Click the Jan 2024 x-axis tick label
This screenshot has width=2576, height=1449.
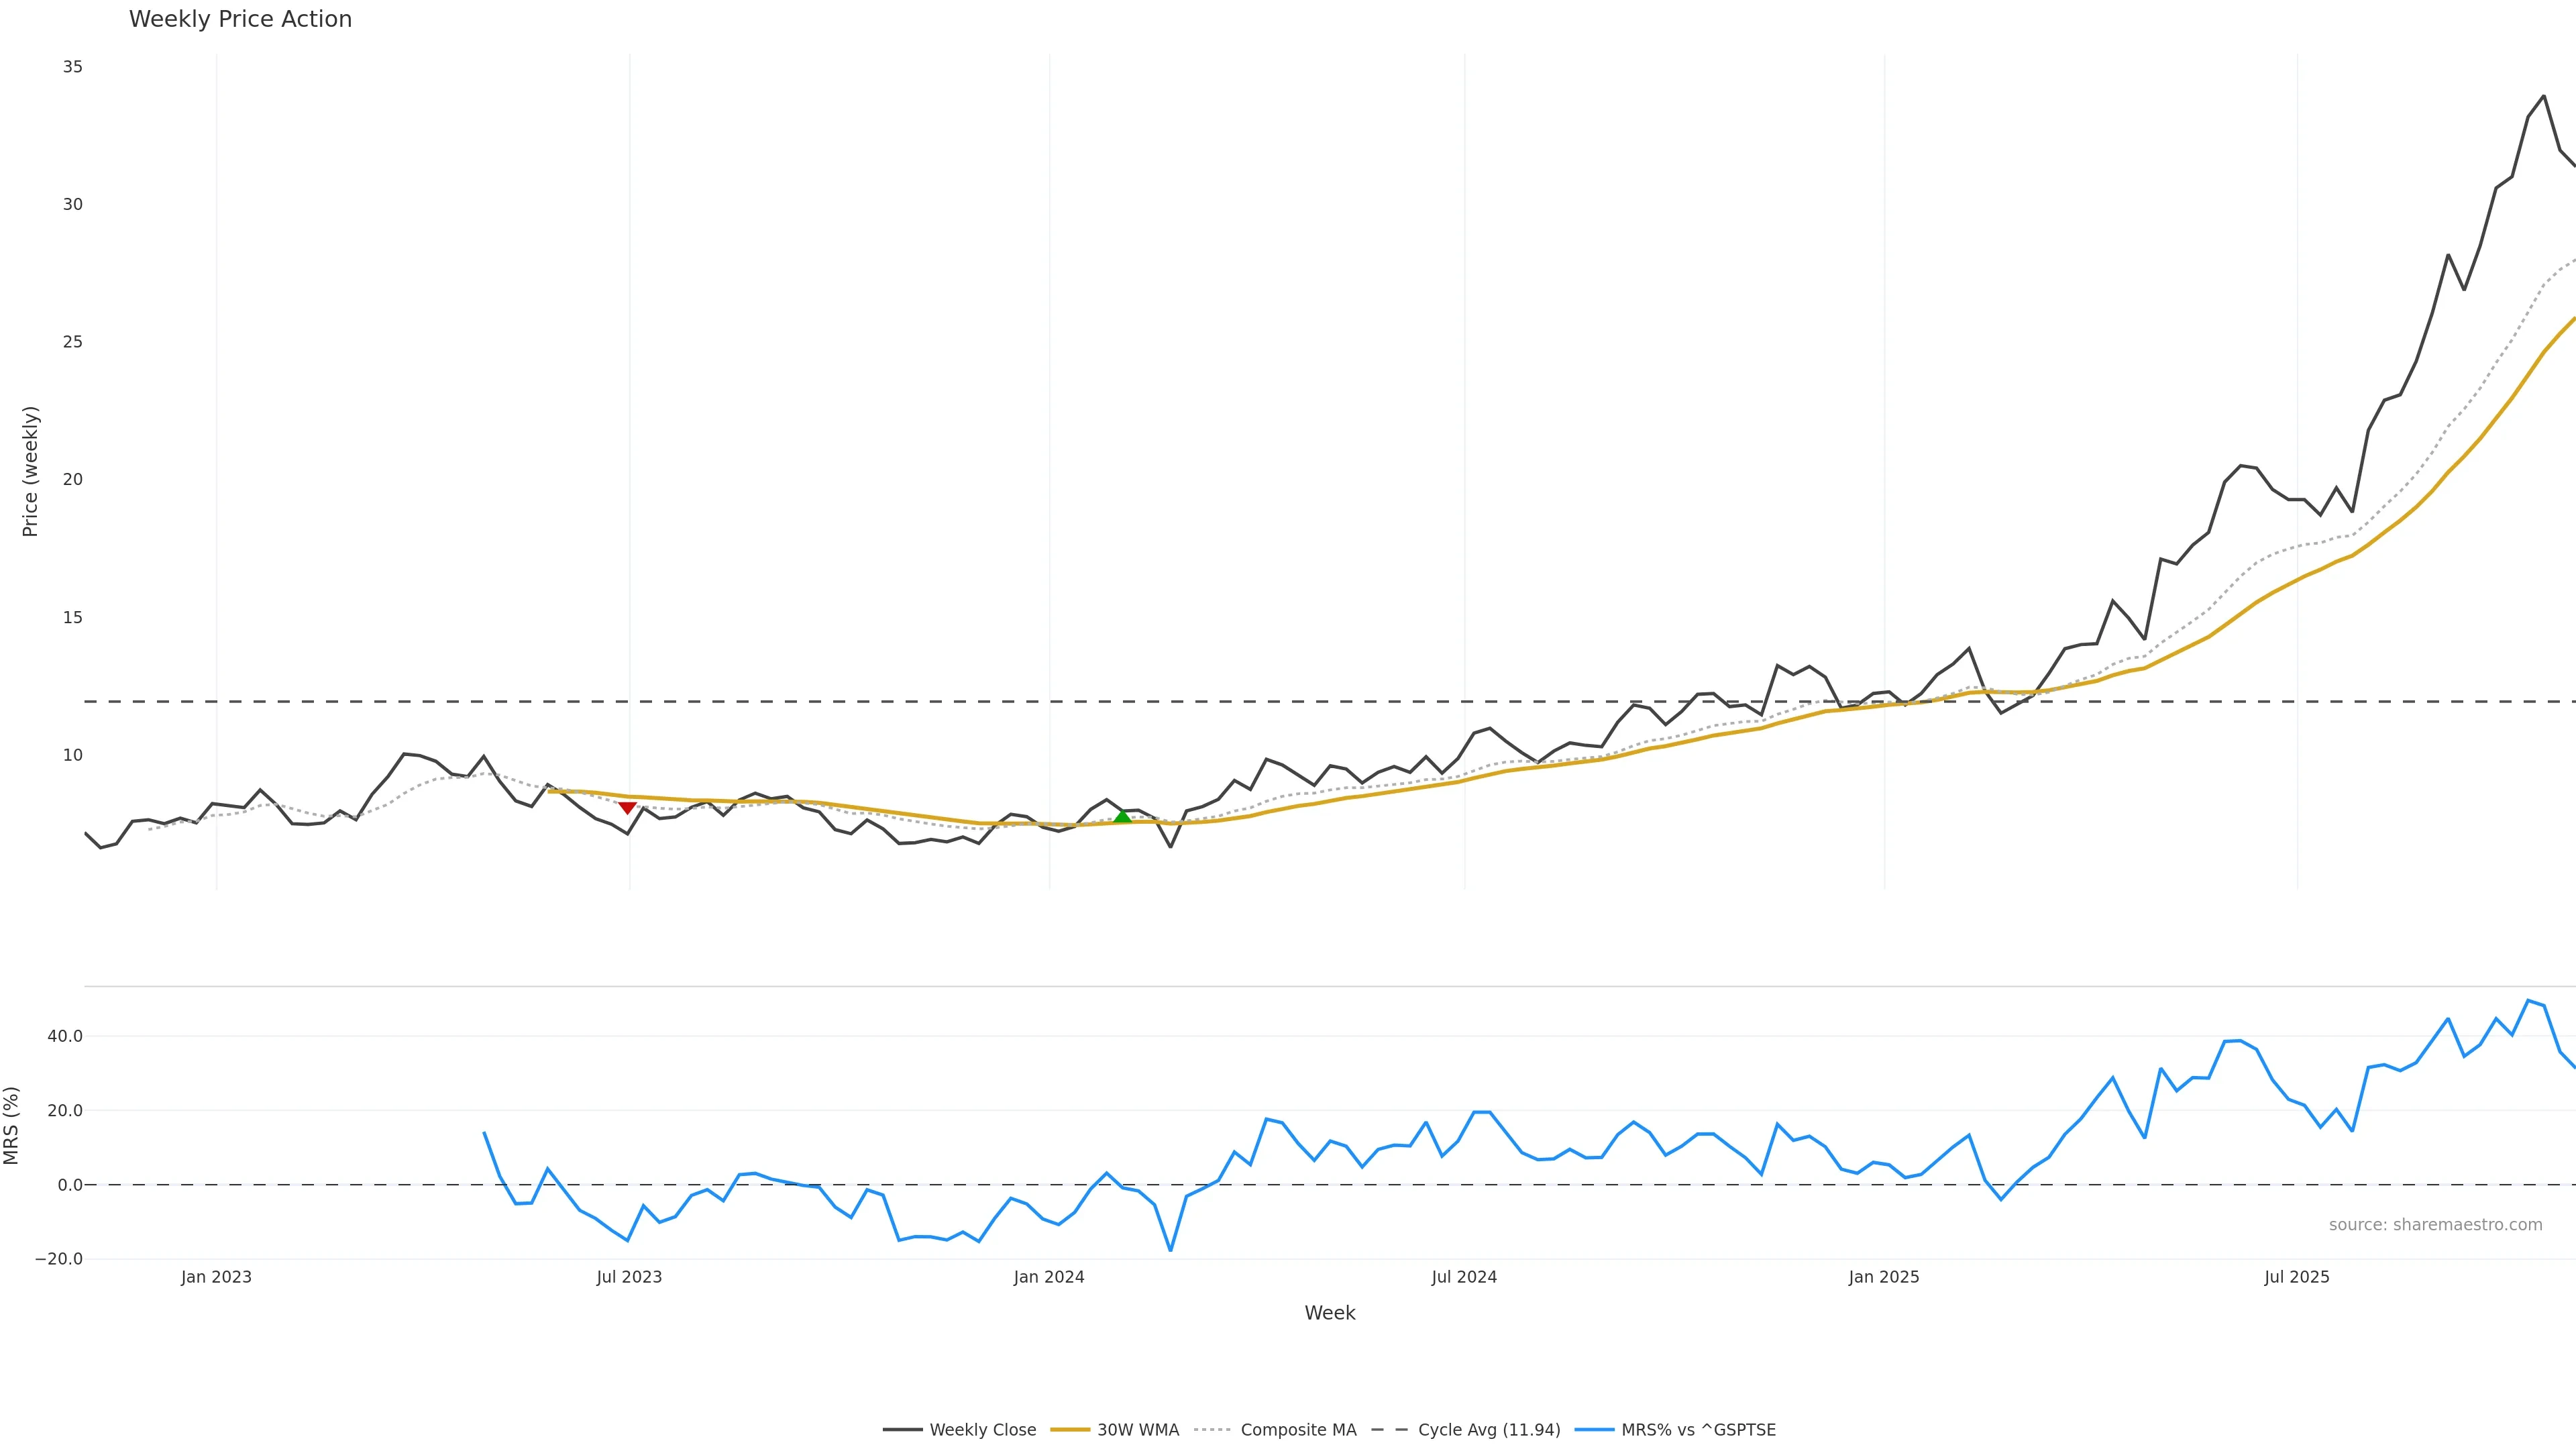[1049, 1277]
